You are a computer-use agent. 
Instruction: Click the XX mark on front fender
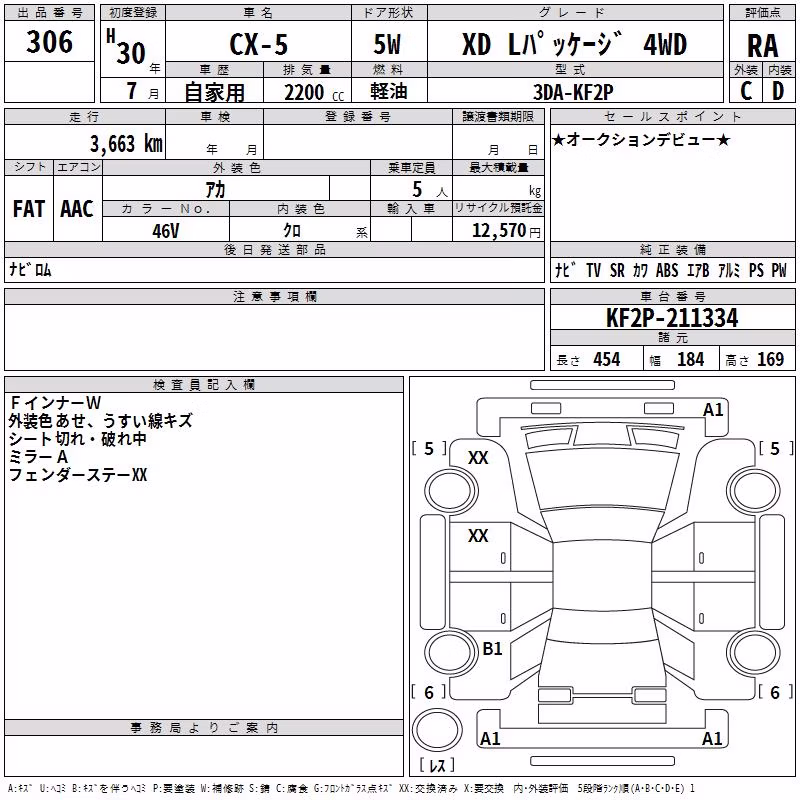478,458
